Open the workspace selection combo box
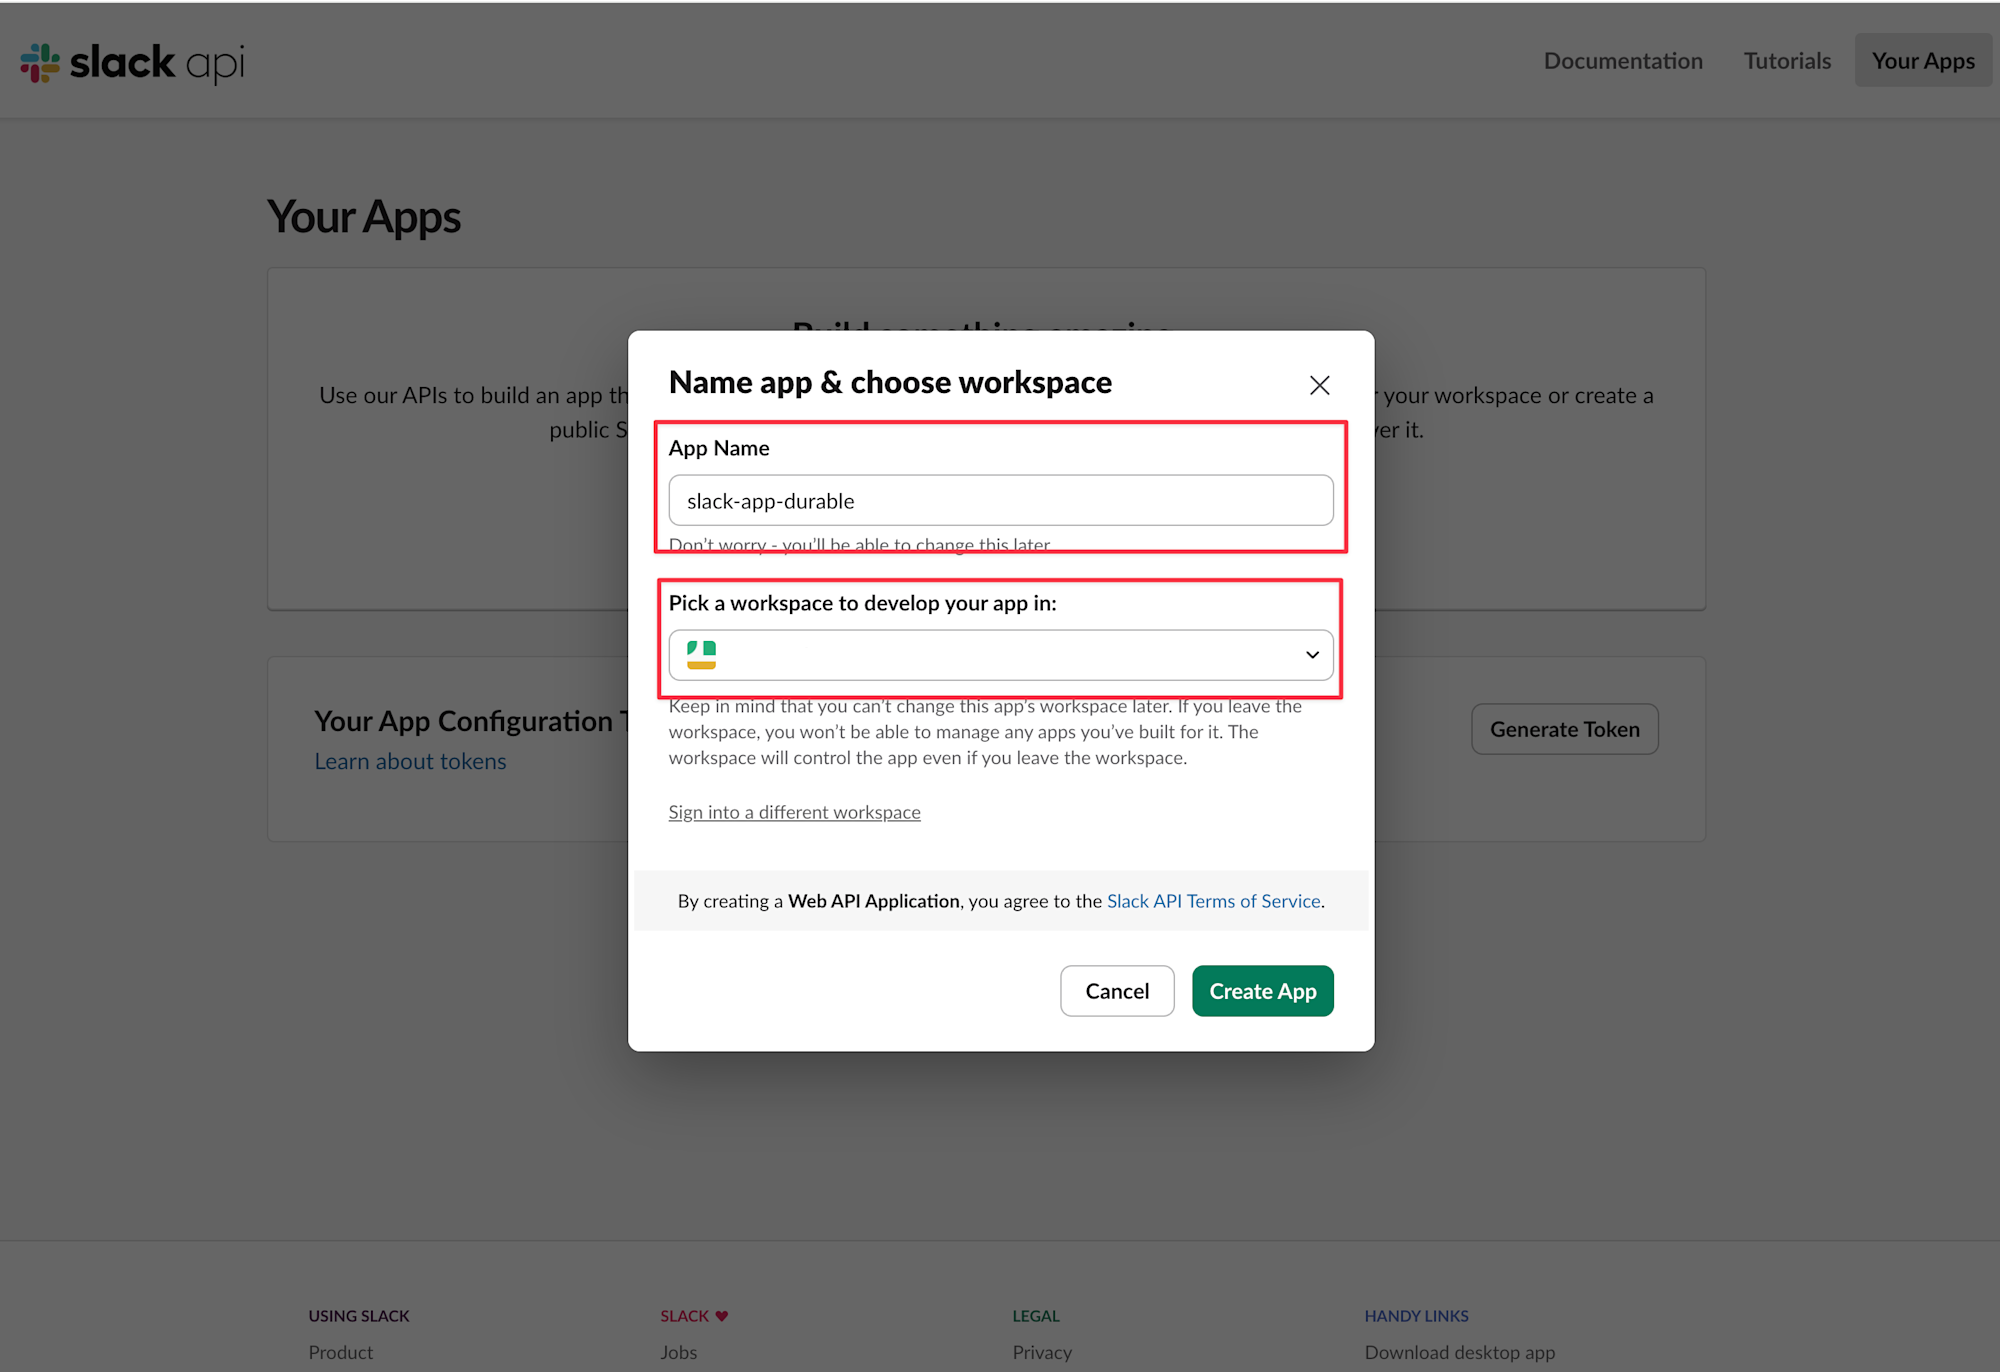This screenshot has width=2000, height=1372. pos(1000,655)
